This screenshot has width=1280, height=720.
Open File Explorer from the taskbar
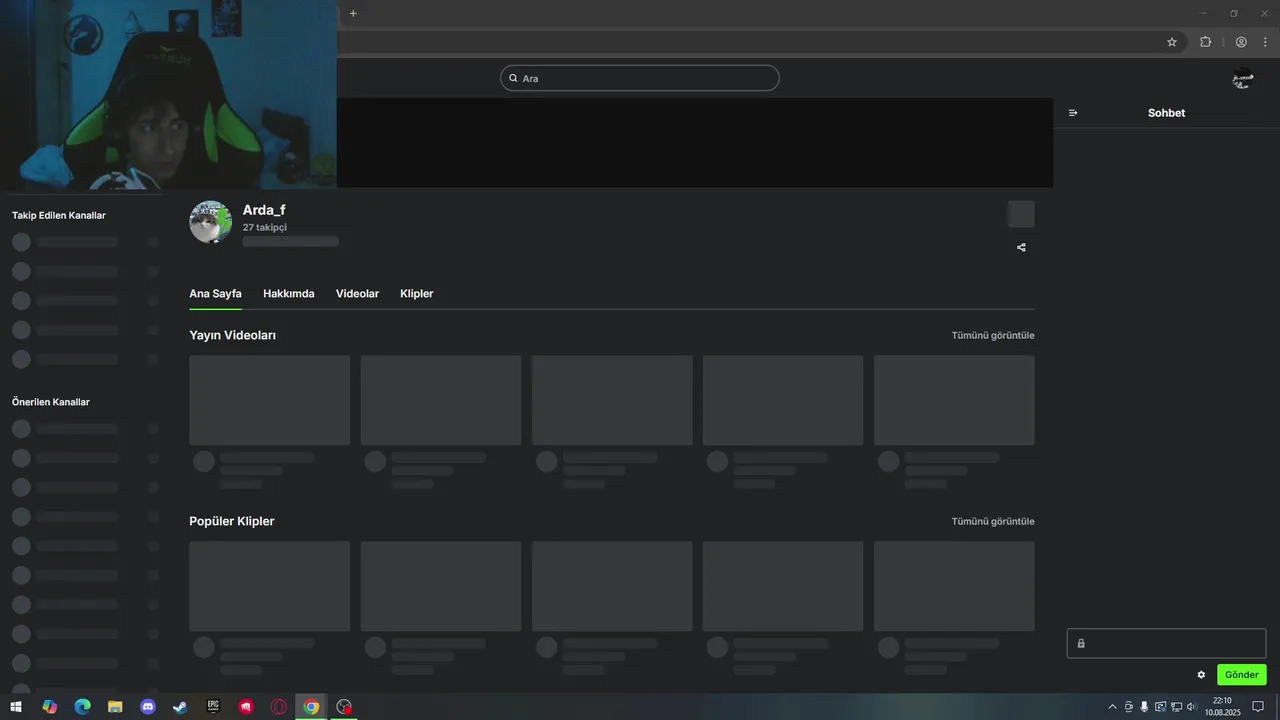115,707
